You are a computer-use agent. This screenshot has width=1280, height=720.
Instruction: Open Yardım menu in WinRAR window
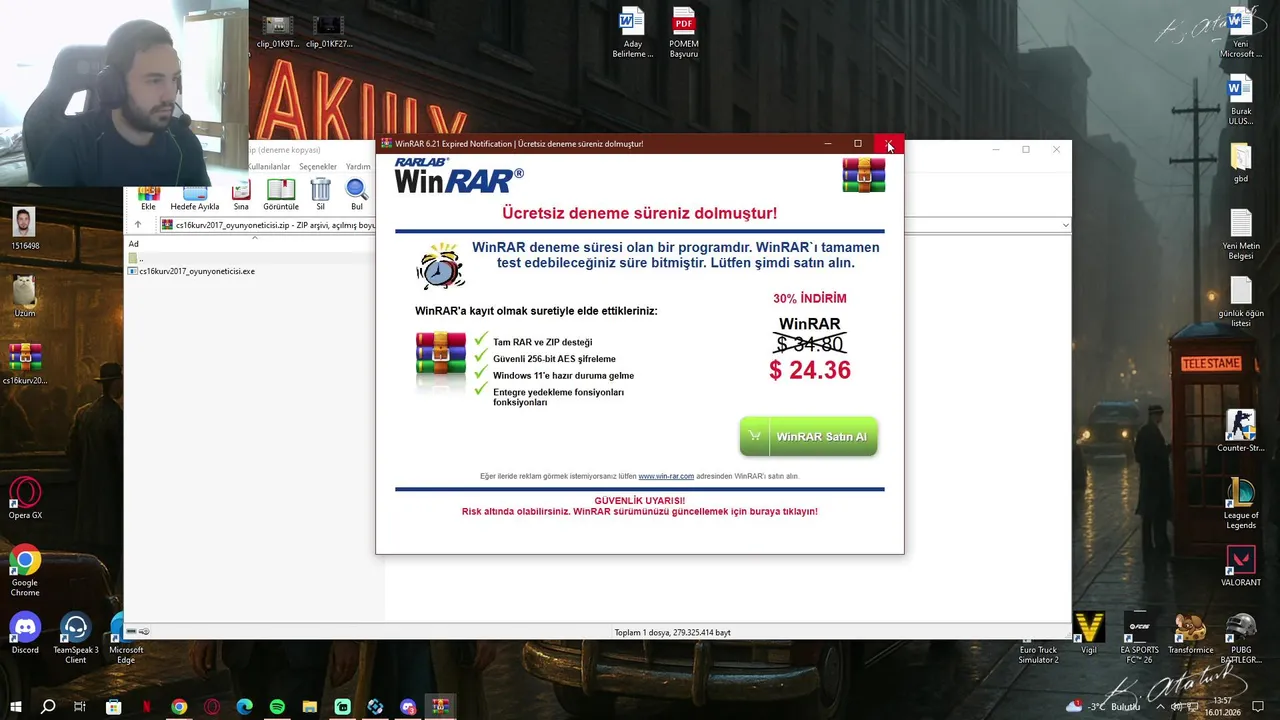[x=358, y=167]
